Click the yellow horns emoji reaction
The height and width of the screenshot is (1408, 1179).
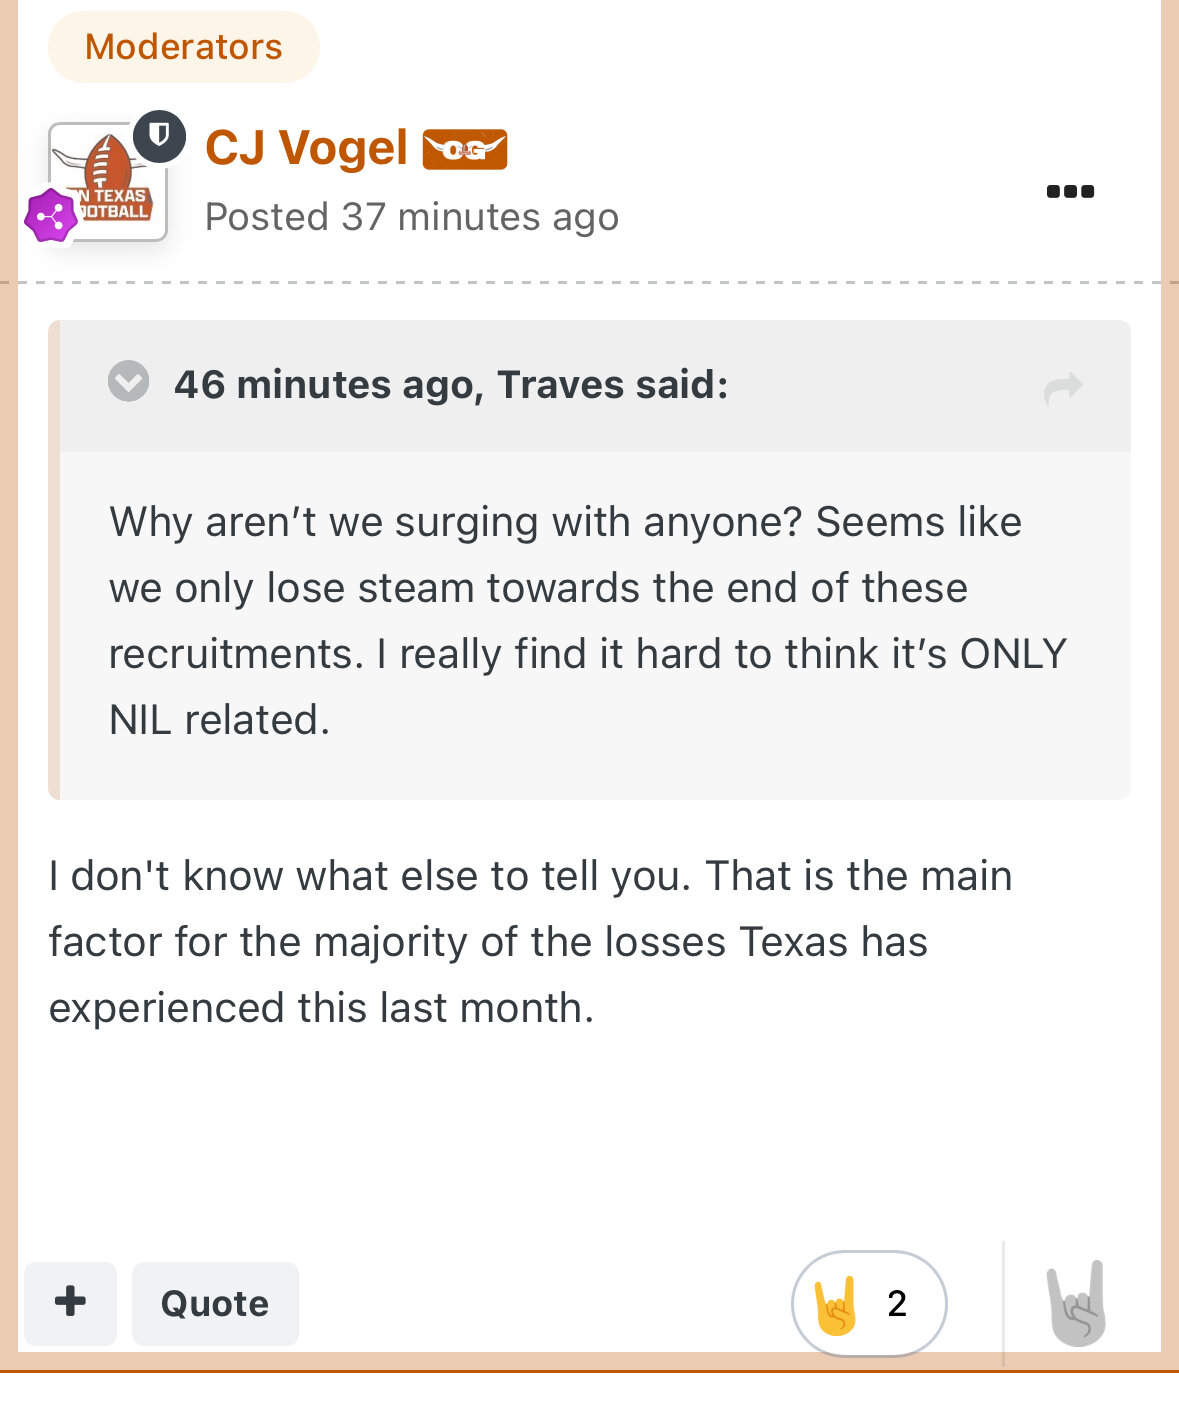coord(836,1304)
